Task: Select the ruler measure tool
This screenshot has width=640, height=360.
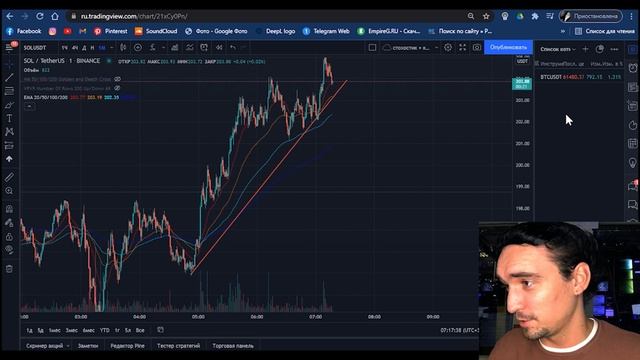Action: 9,177
